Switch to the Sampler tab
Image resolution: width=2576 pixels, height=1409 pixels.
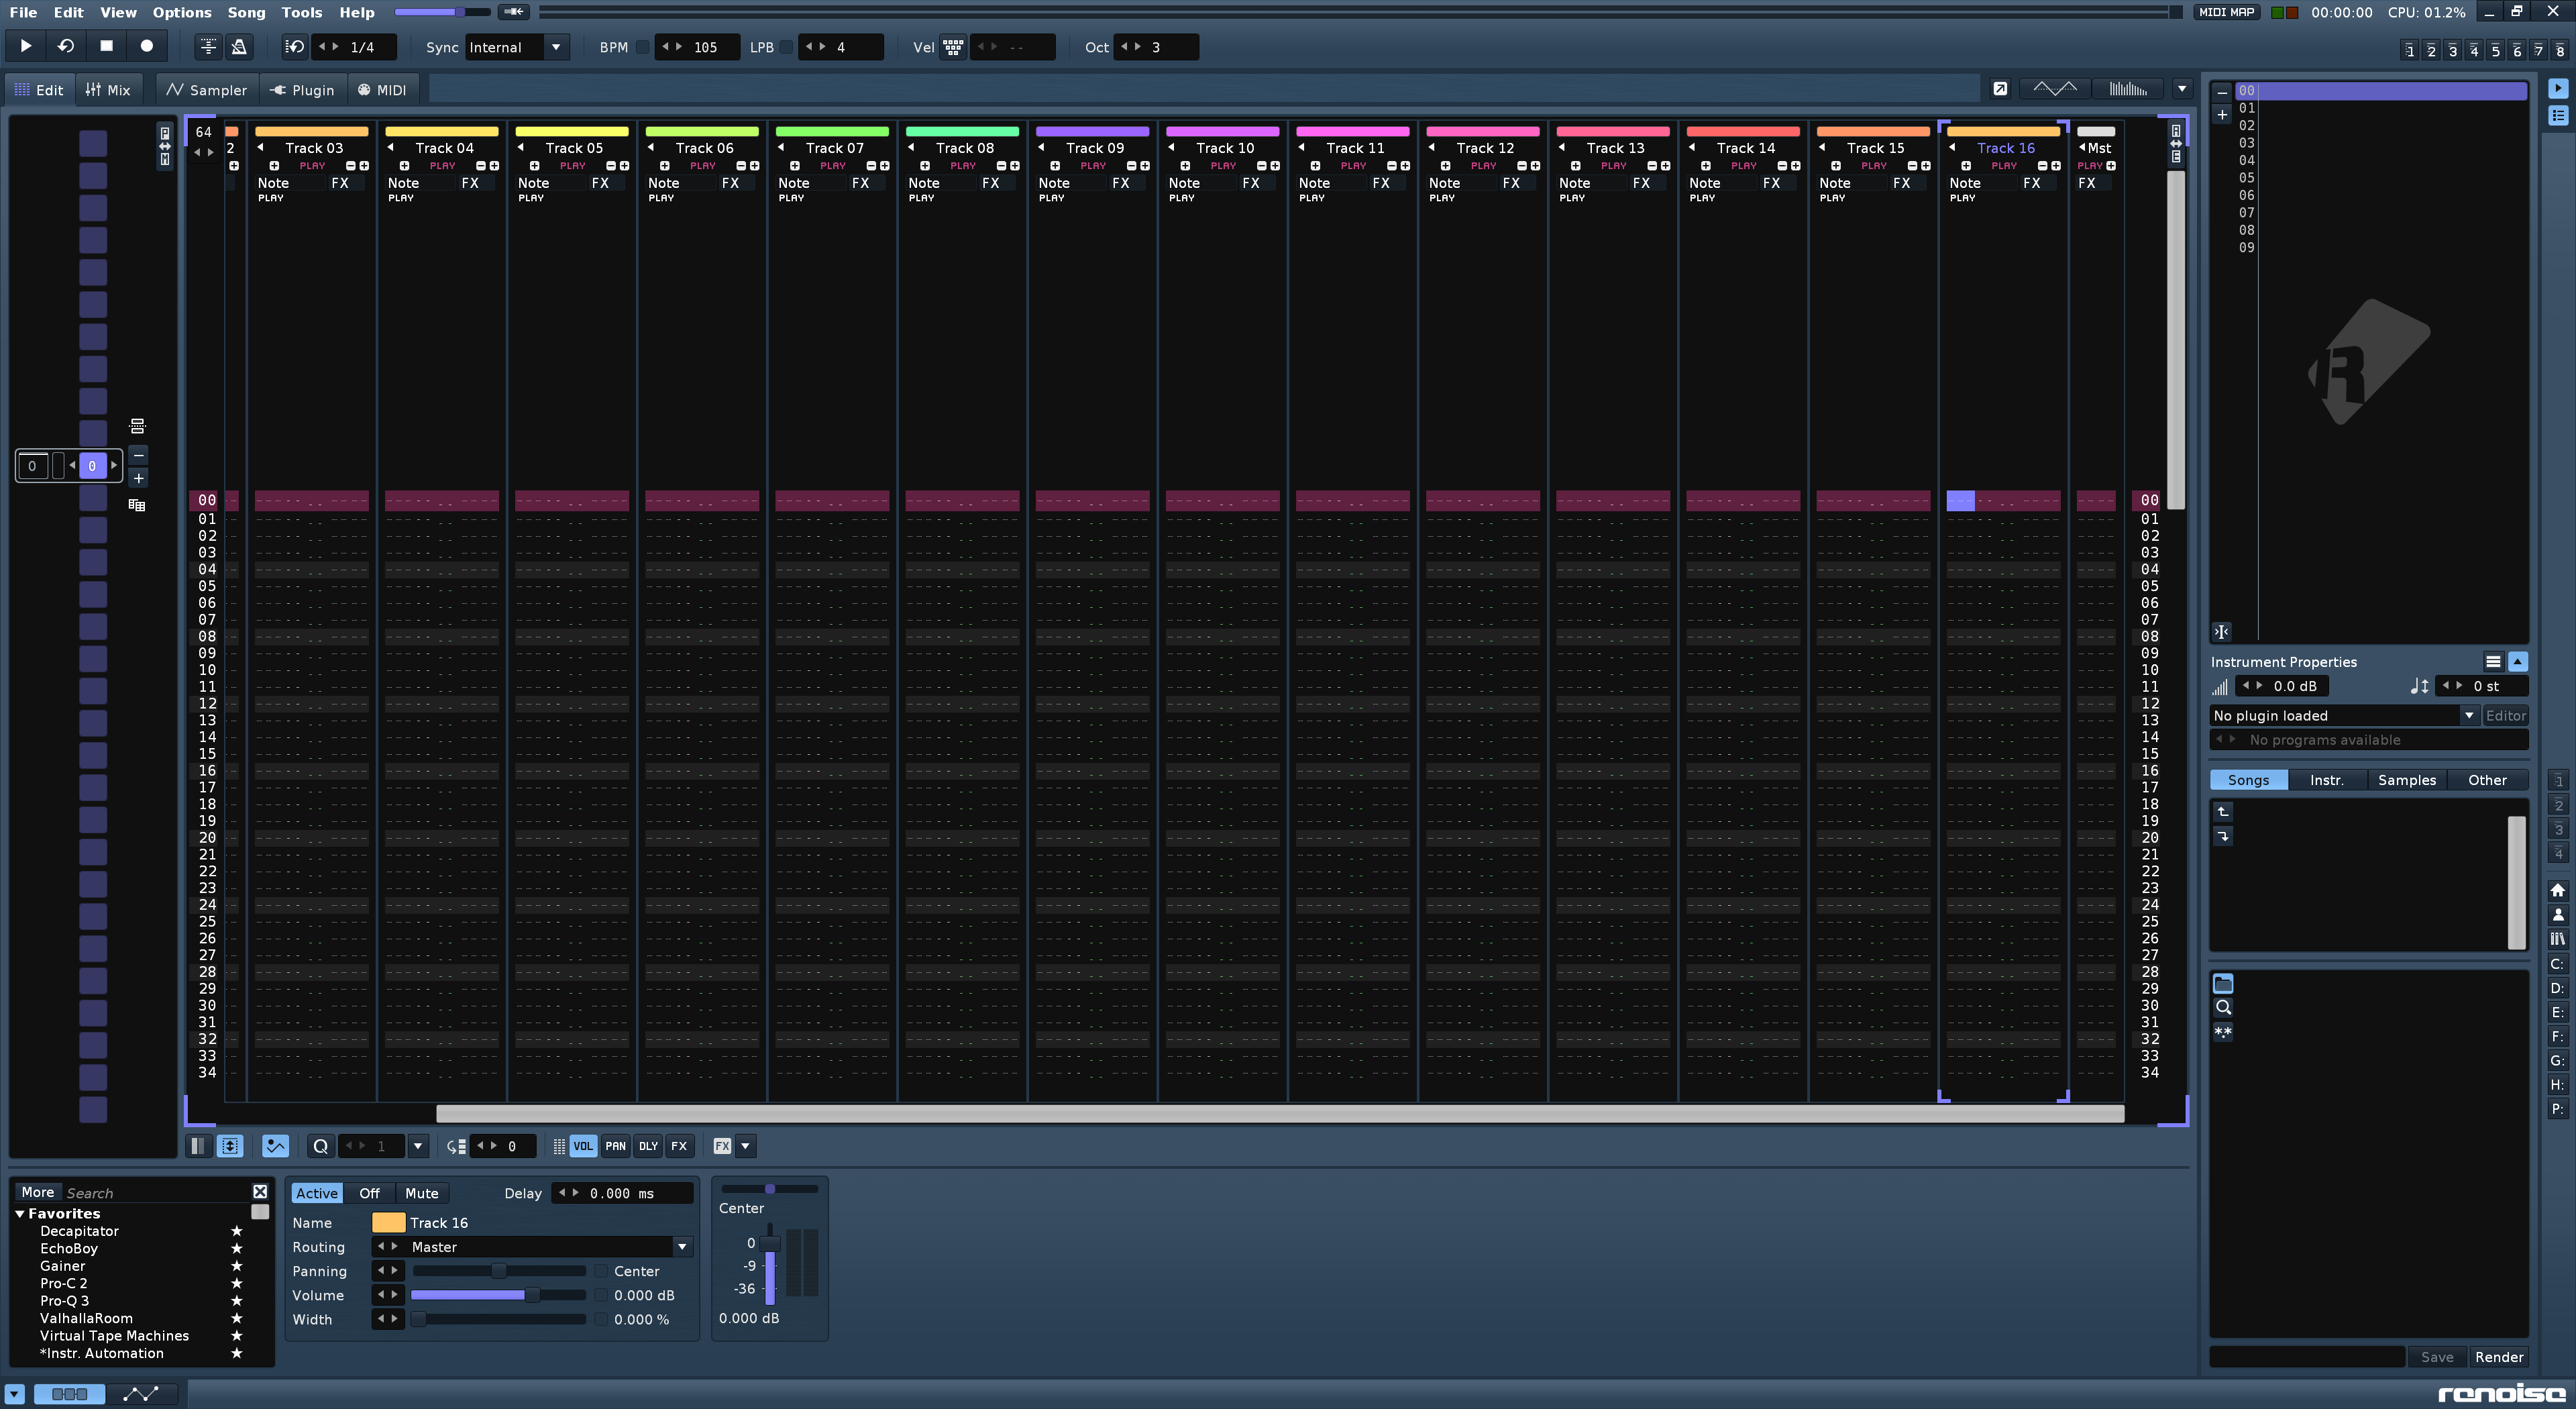coord(206,90)
